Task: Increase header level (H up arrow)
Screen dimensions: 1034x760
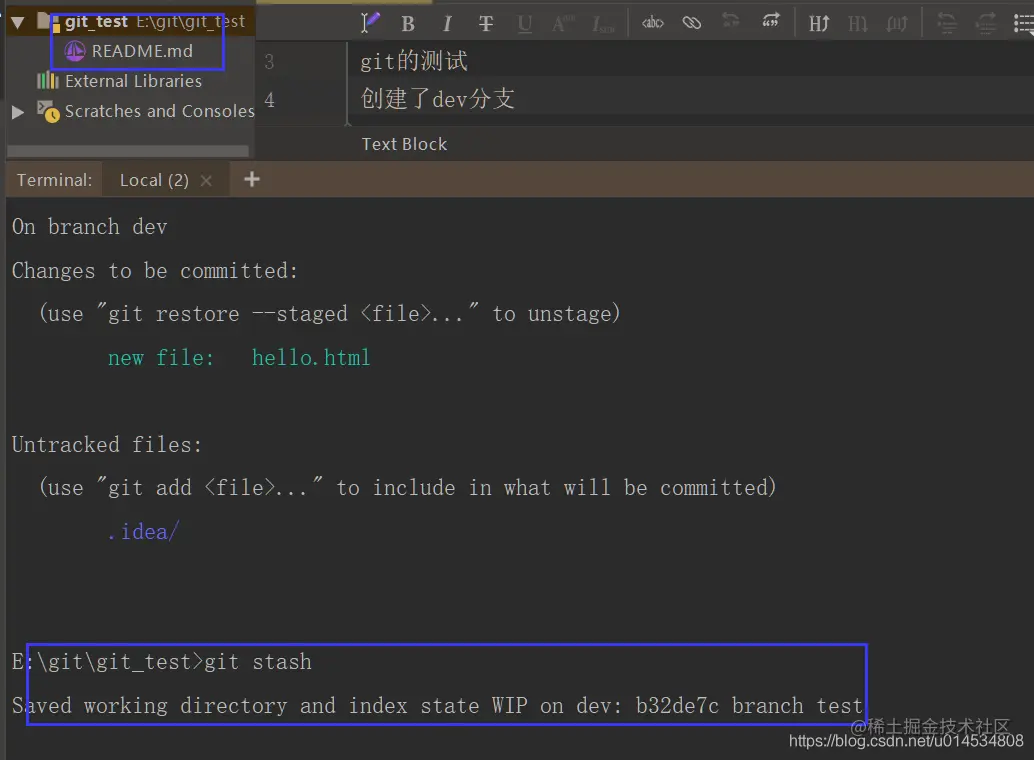Action: click(x=818, y=24)
